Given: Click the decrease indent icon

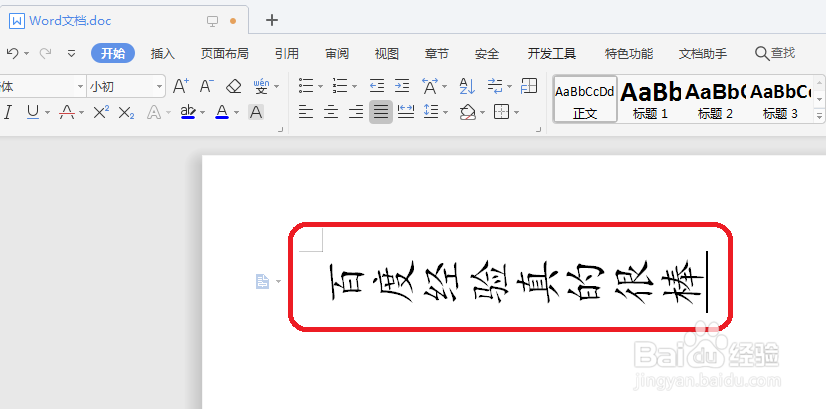Looking at the screenshot, I should point(377,85).
